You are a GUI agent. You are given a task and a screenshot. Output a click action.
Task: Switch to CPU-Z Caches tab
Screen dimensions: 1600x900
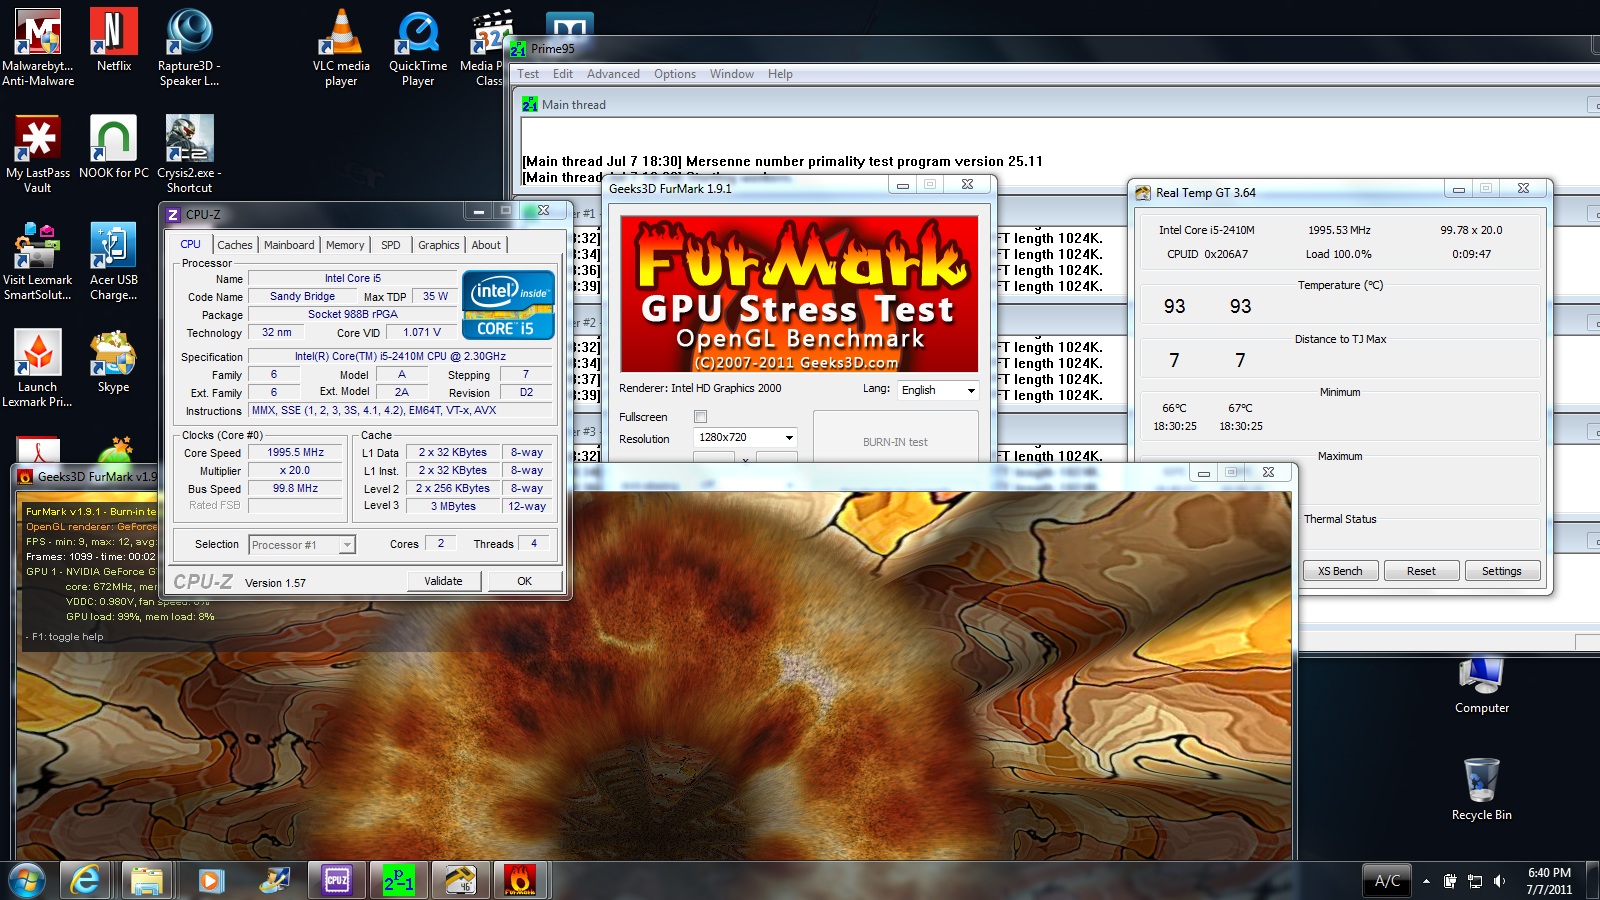point(235,245)
